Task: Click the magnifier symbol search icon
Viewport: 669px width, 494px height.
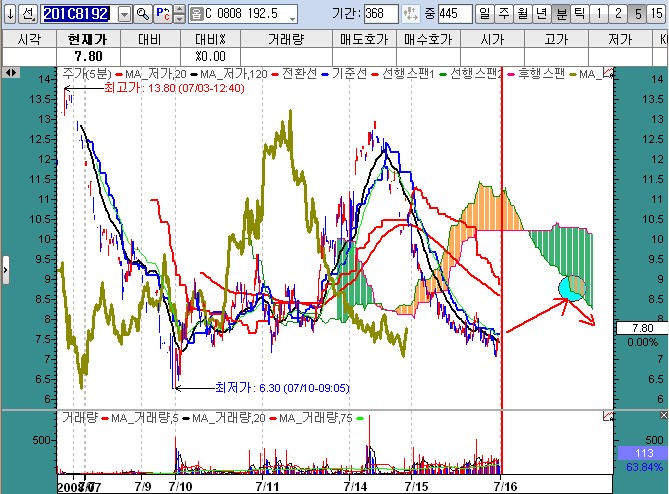Action: click(x=142, y=15)
